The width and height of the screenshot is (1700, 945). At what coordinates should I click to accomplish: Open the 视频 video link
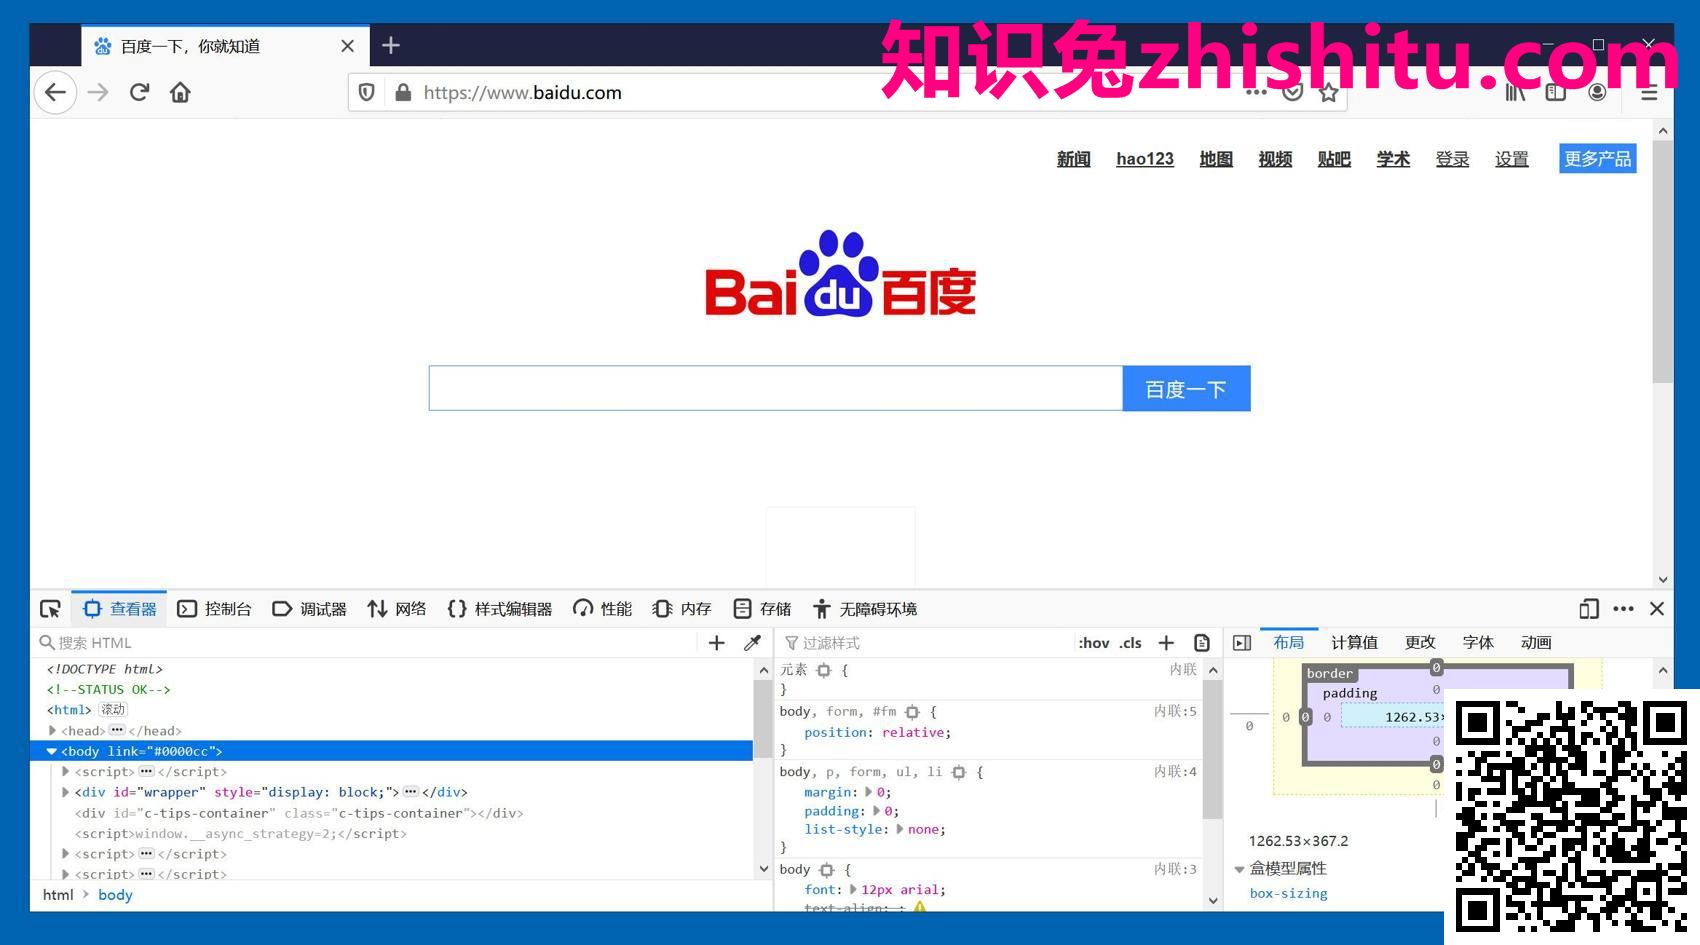(x=1275, y=159)
